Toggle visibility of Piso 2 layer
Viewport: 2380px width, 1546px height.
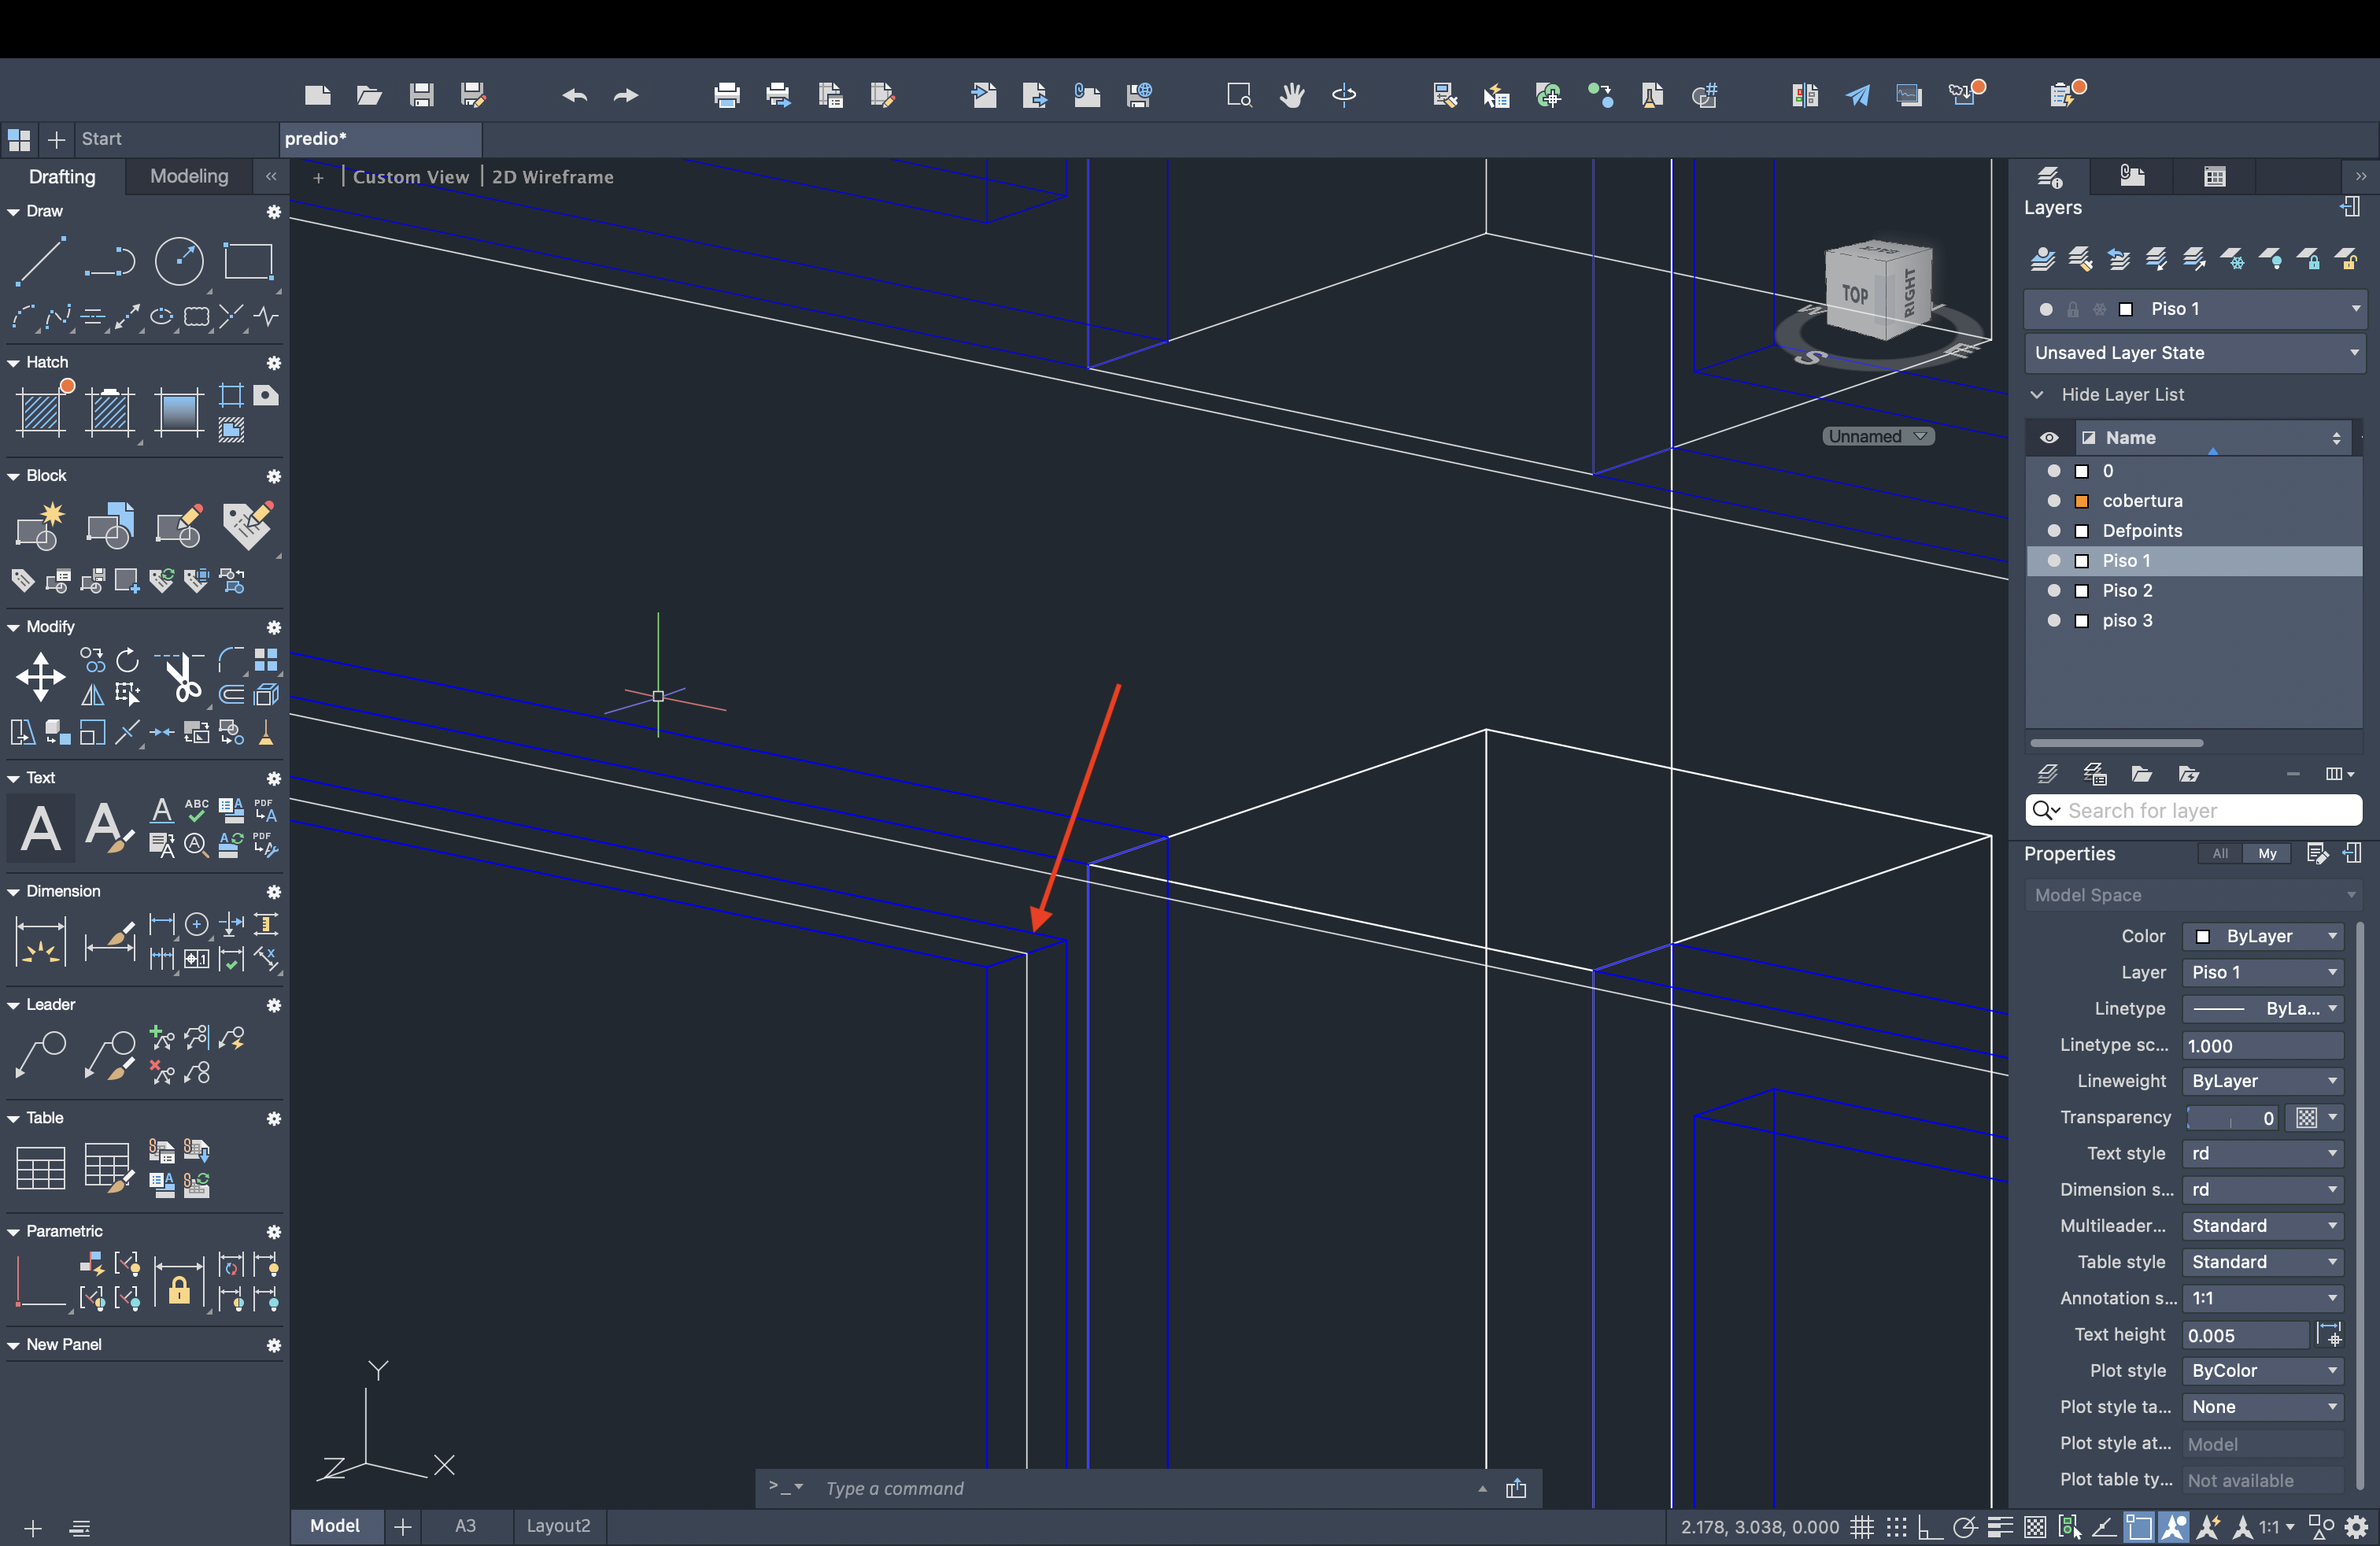coord(2054,591)
